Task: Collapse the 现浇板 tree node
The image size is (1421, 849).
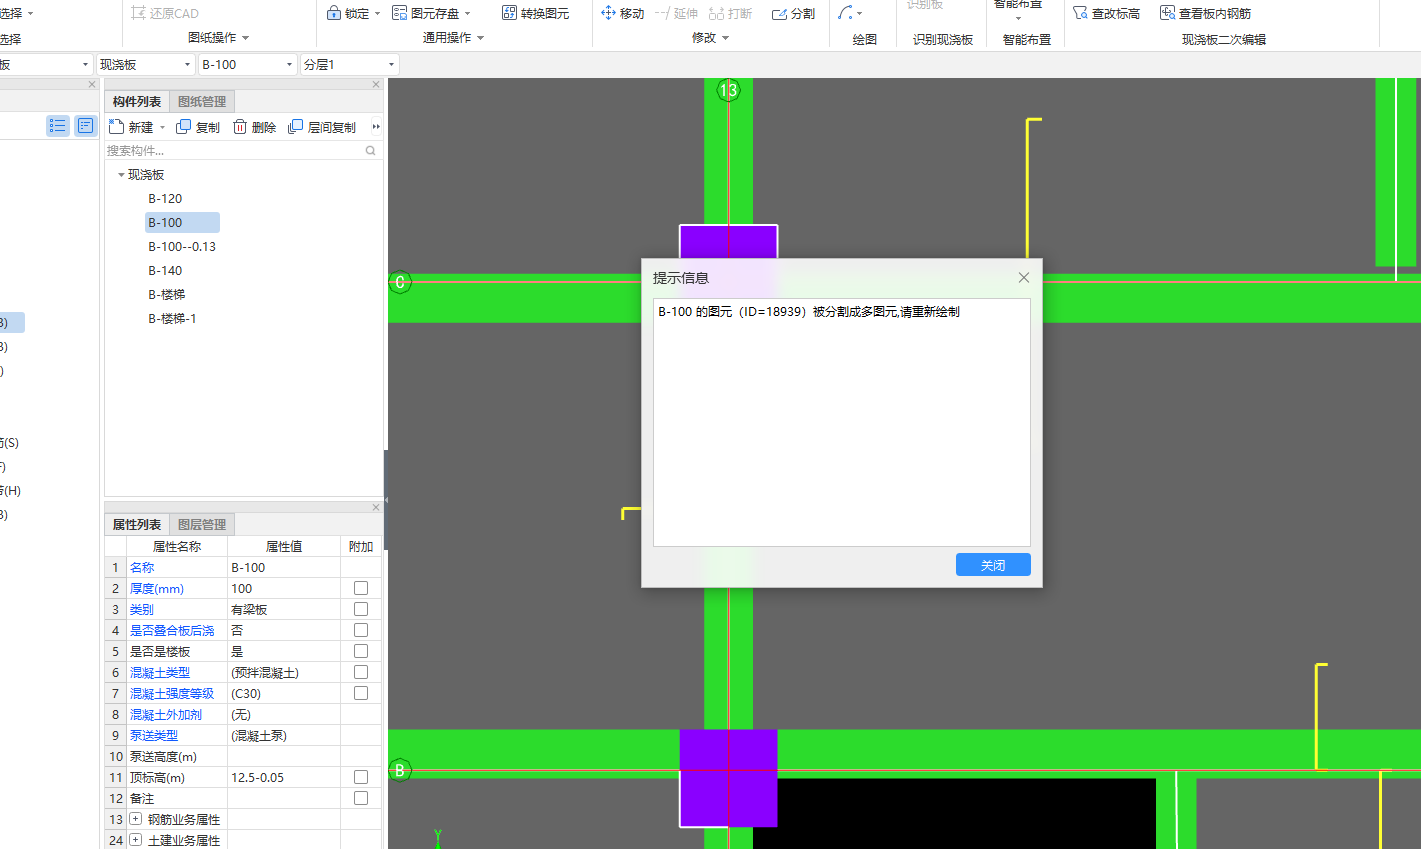Action: tap(121, 175)
